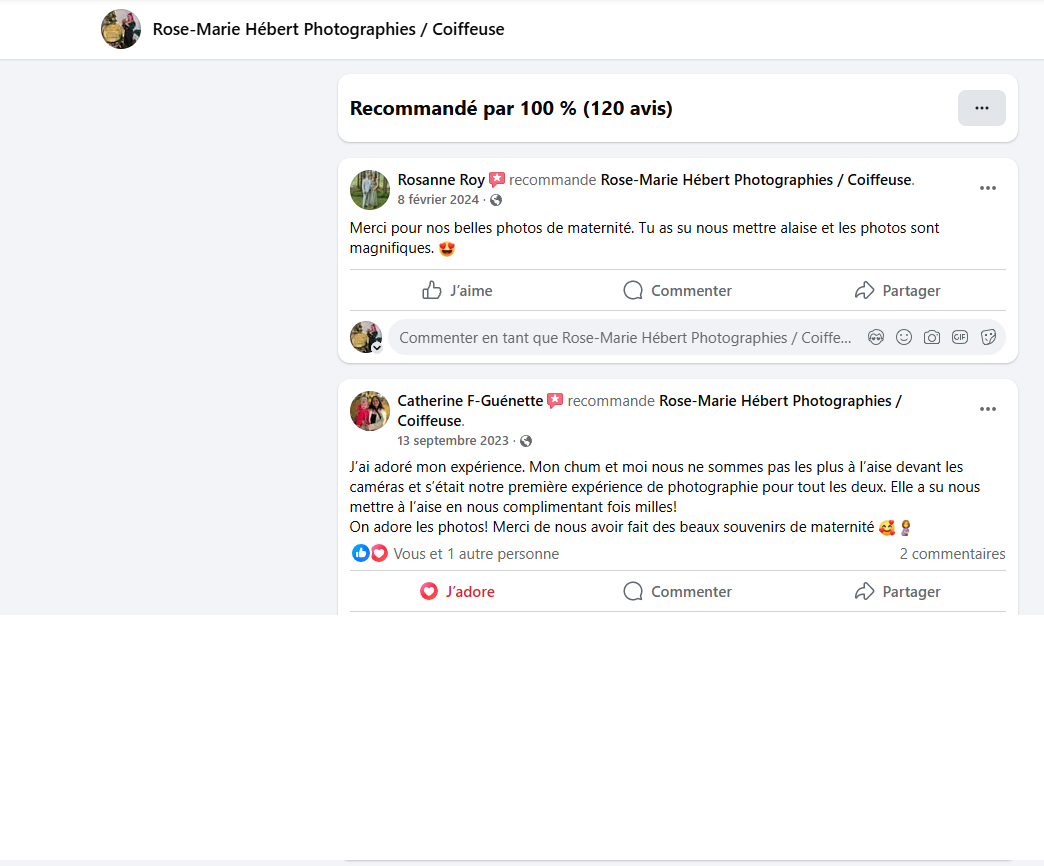Click Catherine's review text J'ai adoré mon expérience
The height and width of the screenshot is (866, 1044).
tap(664, 497)
